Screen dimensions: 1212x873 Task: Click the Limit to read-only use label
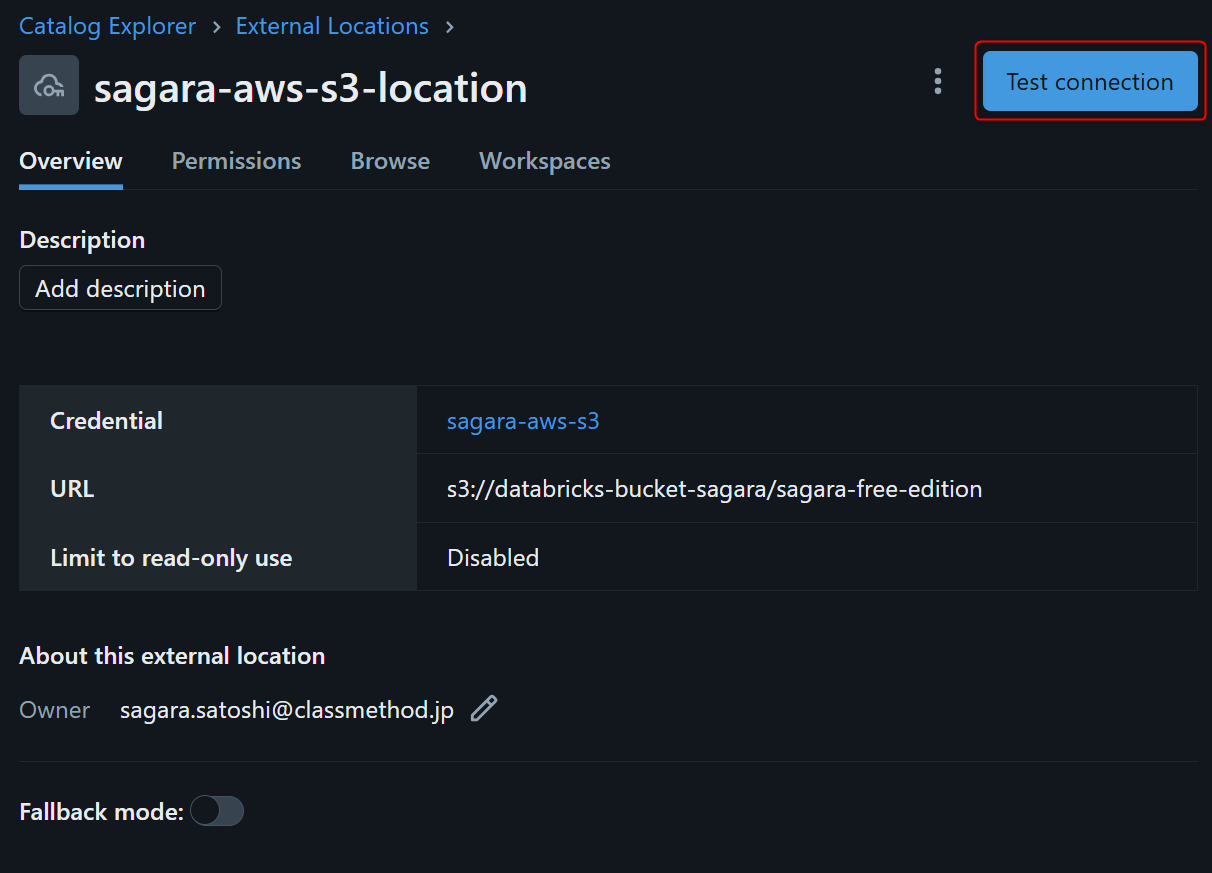tap(171, 558)
